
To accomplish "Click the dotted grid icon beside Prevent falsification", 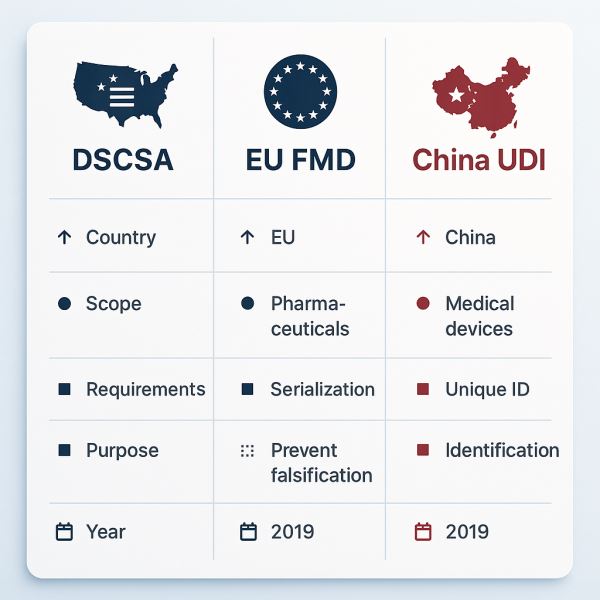I will [x=249, y=450].
